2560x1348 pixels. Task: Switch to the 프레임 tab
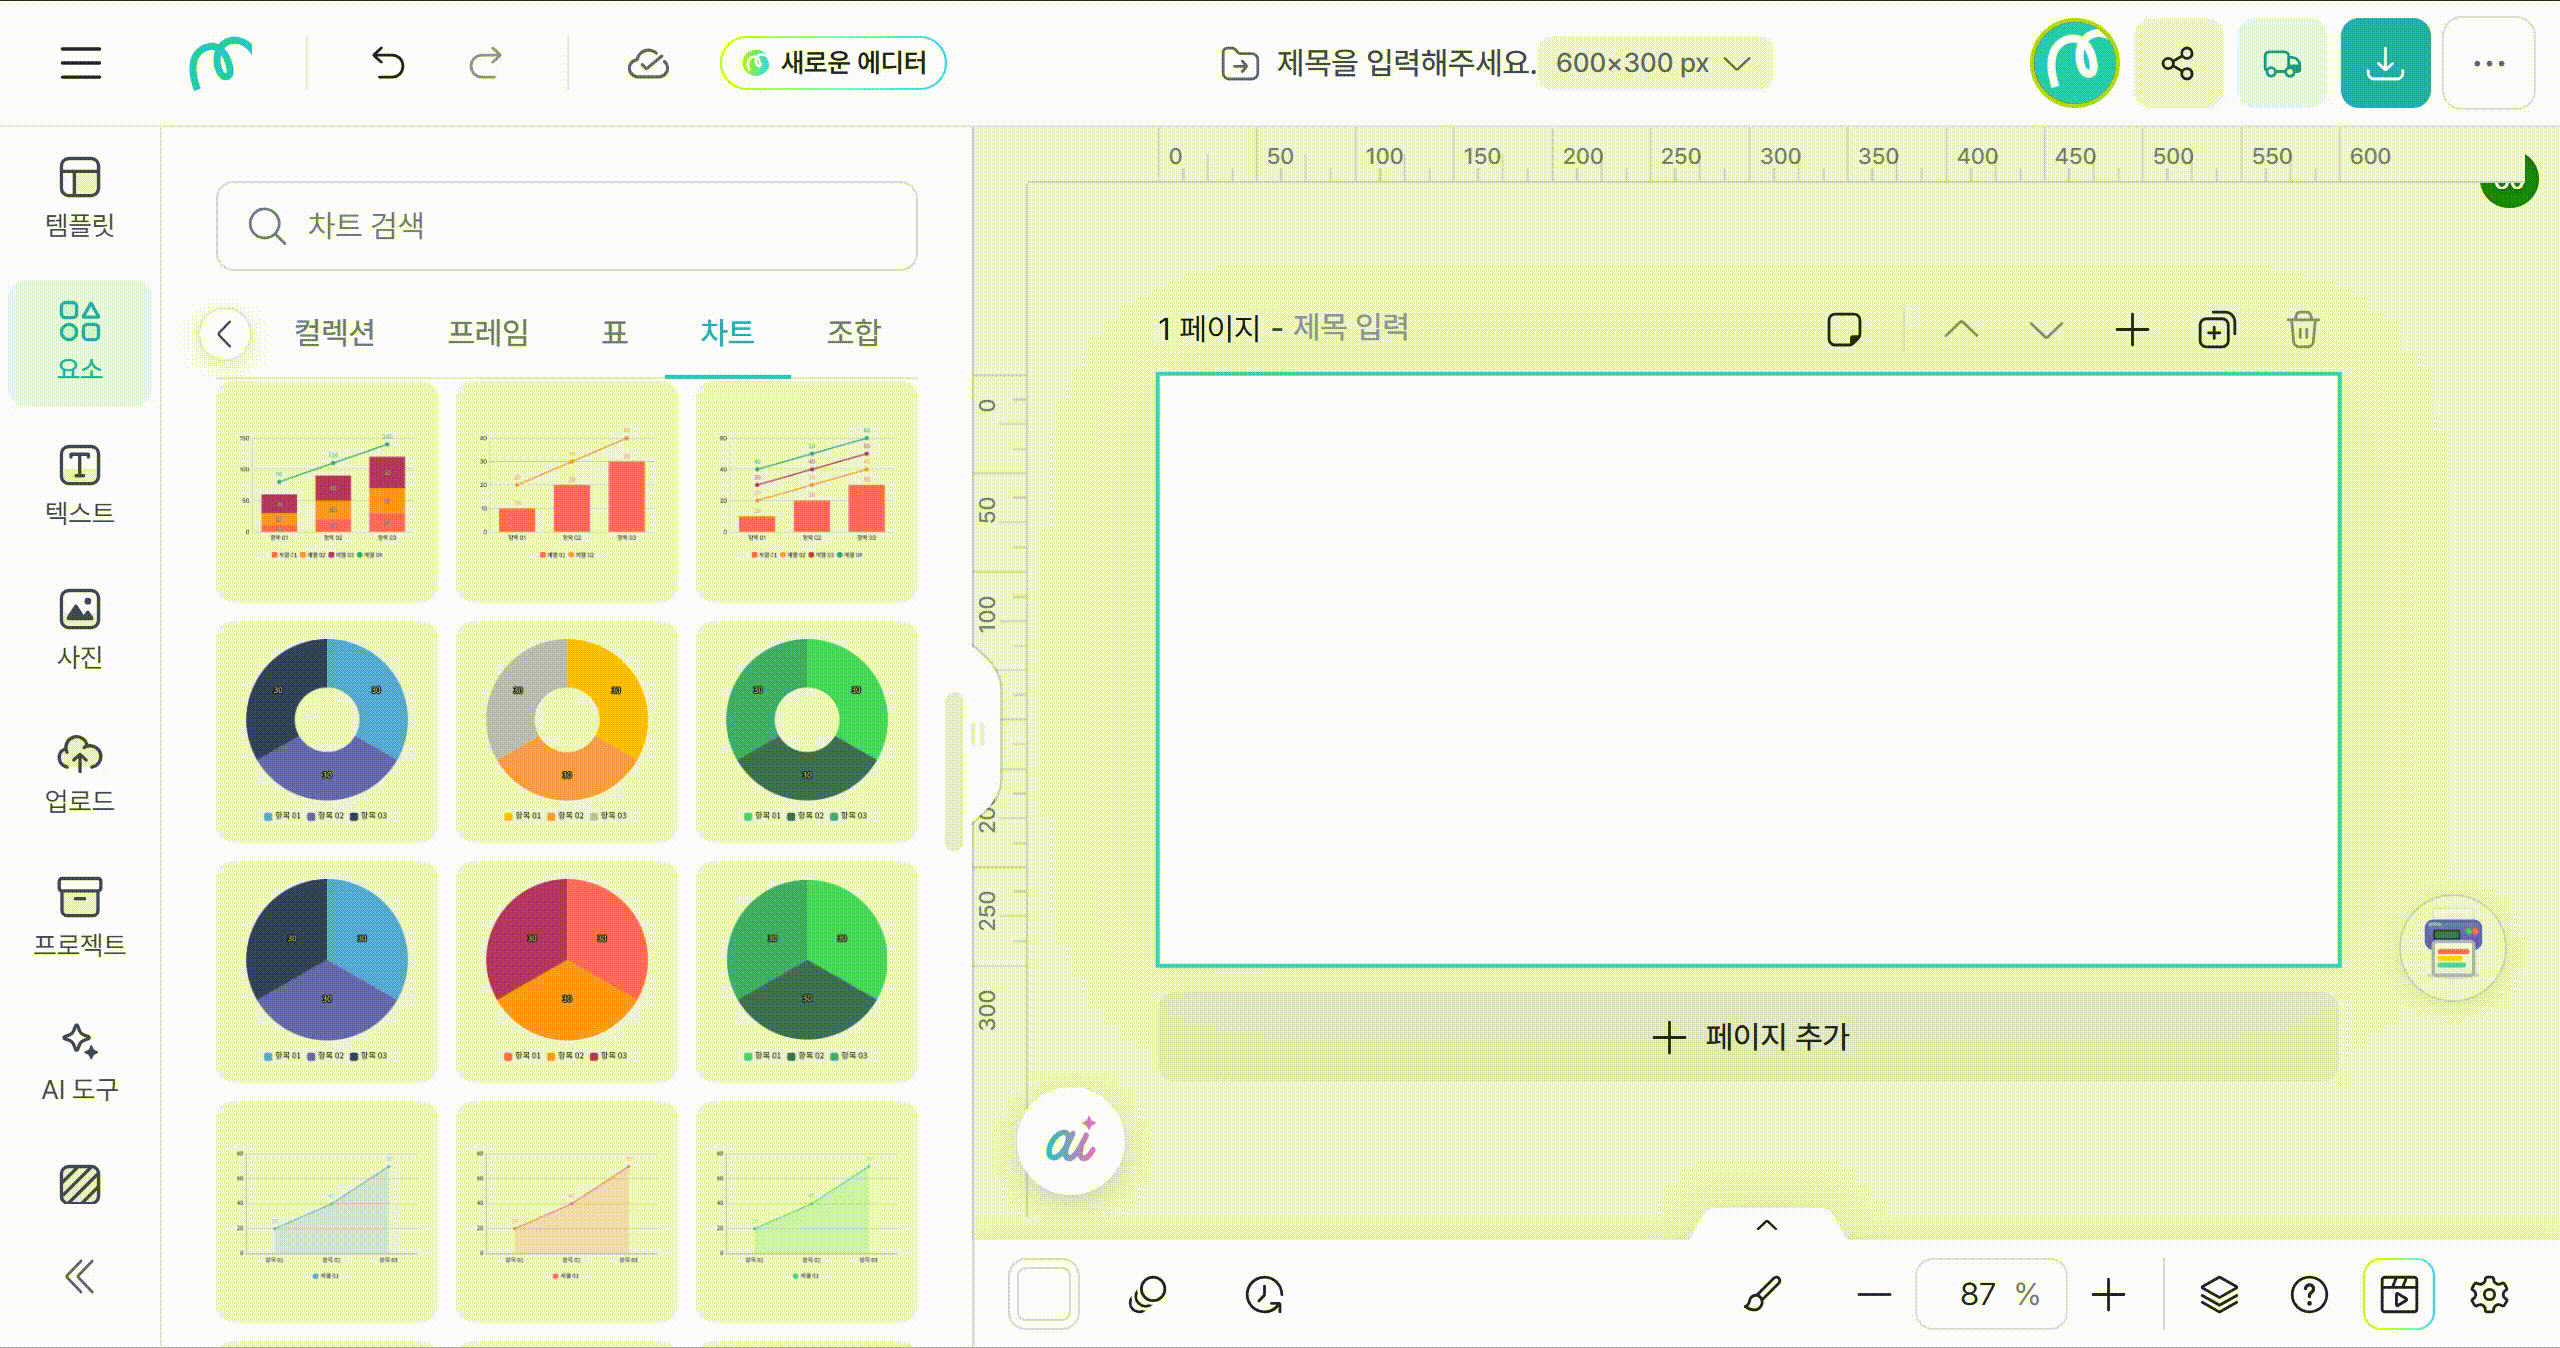(x=488, y=332)
